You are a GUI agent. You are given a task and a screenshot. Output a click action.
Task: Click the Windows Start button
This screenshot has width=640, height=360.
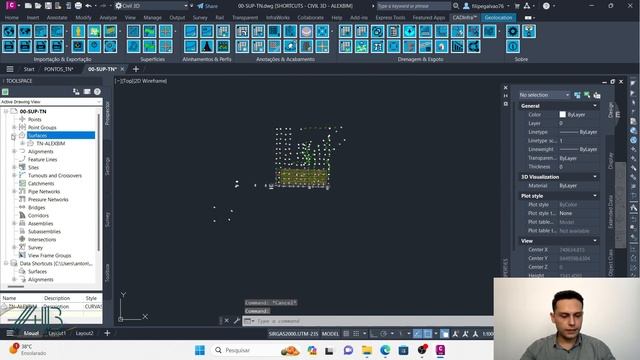pos(200,350)
